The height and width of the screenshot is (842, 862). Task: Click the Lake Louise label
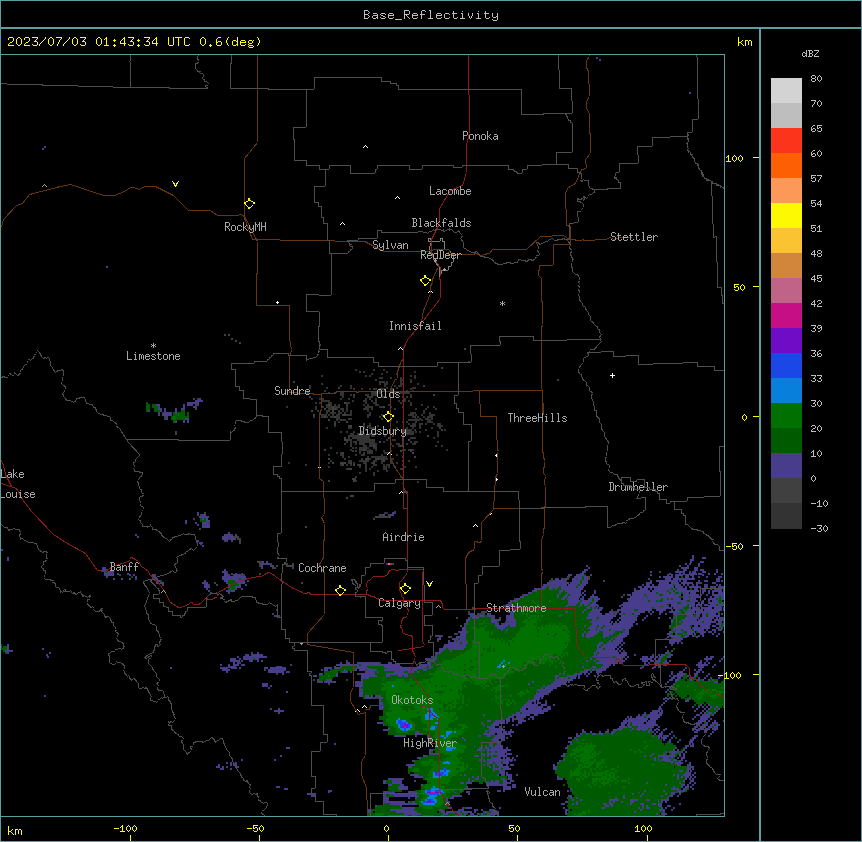tap(18, 484)
